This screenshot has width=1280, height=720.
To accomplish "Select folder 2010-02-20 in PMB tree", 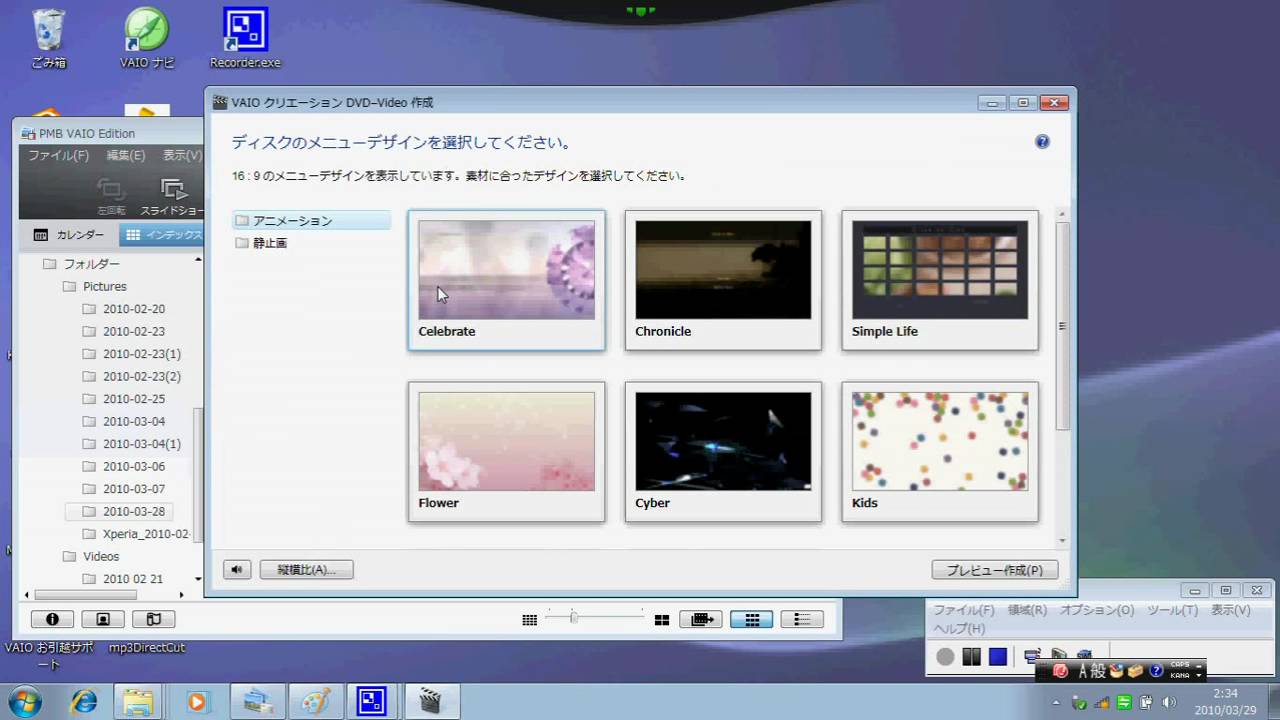I will pos(124,309).
